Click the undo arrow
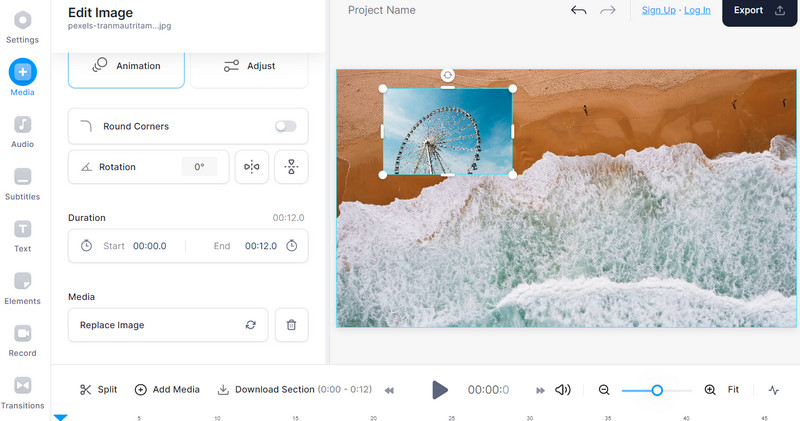The width and height of the screenshot is (800, 421). (578, 10)
